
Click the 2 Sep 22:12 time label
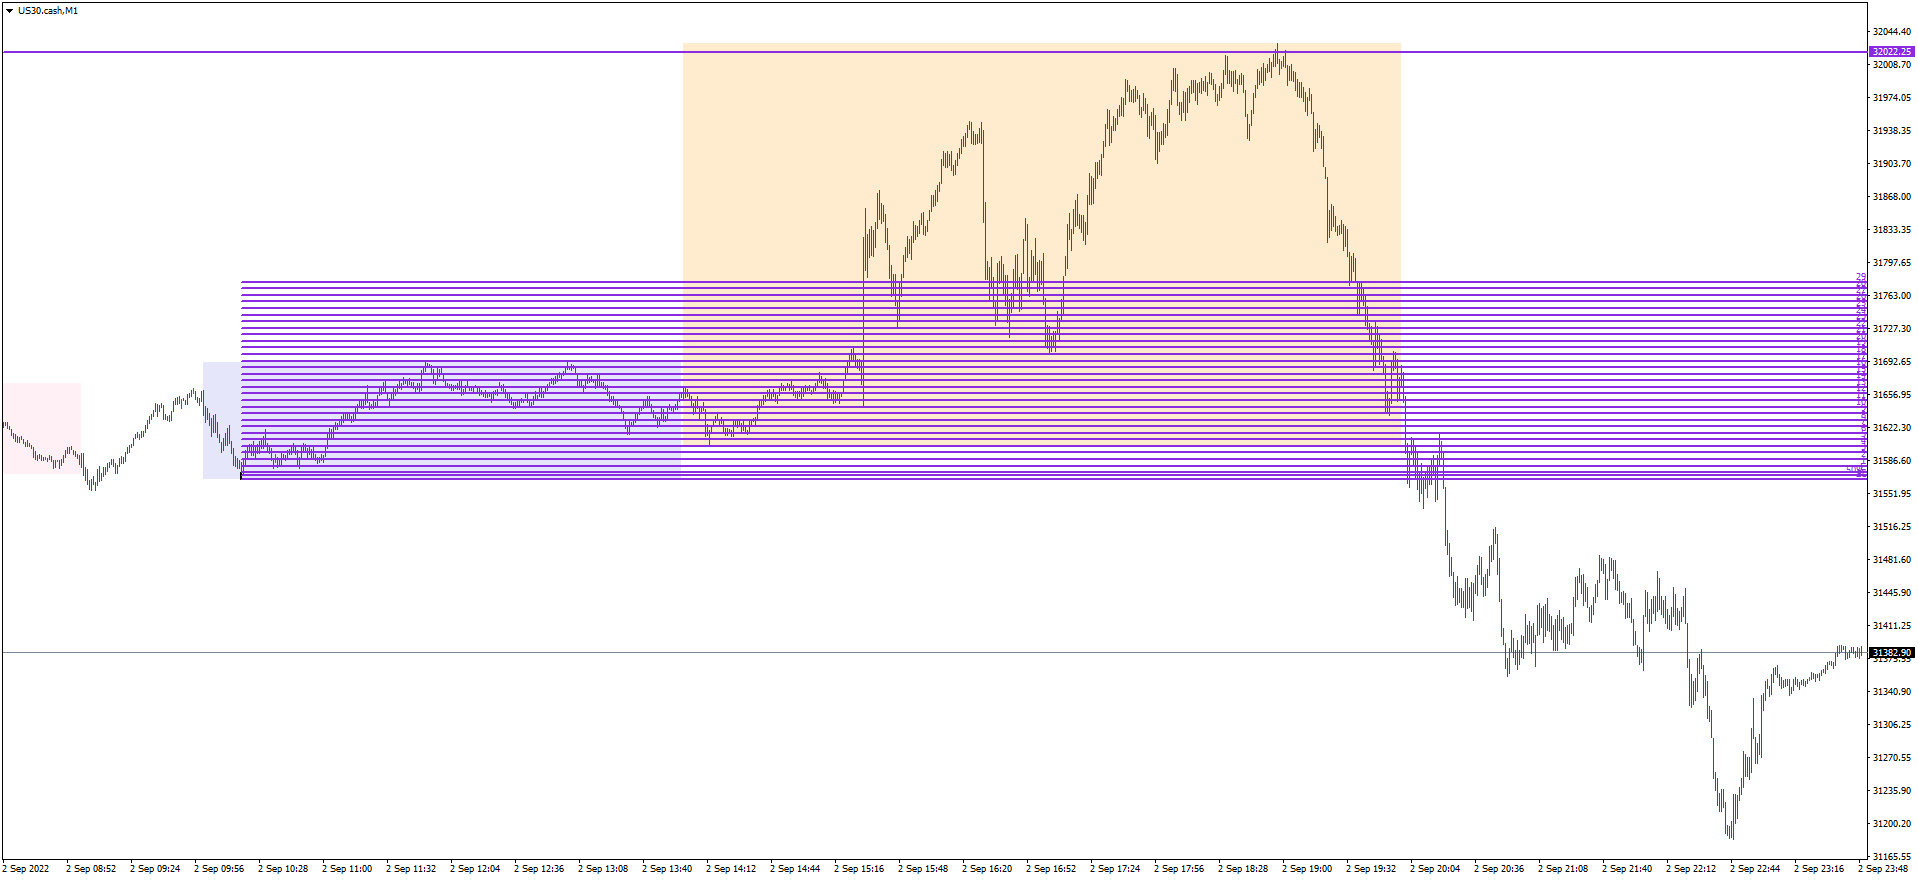(1691, 869)
